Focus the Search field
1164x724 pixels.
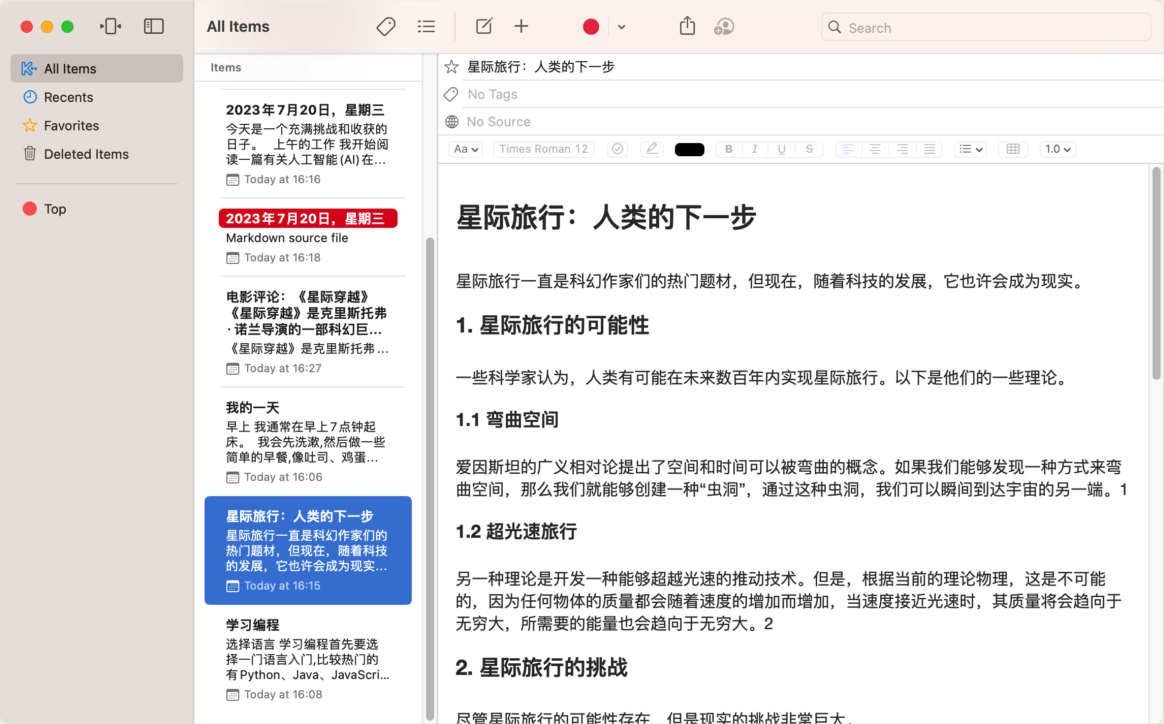[x=986, y=27]
